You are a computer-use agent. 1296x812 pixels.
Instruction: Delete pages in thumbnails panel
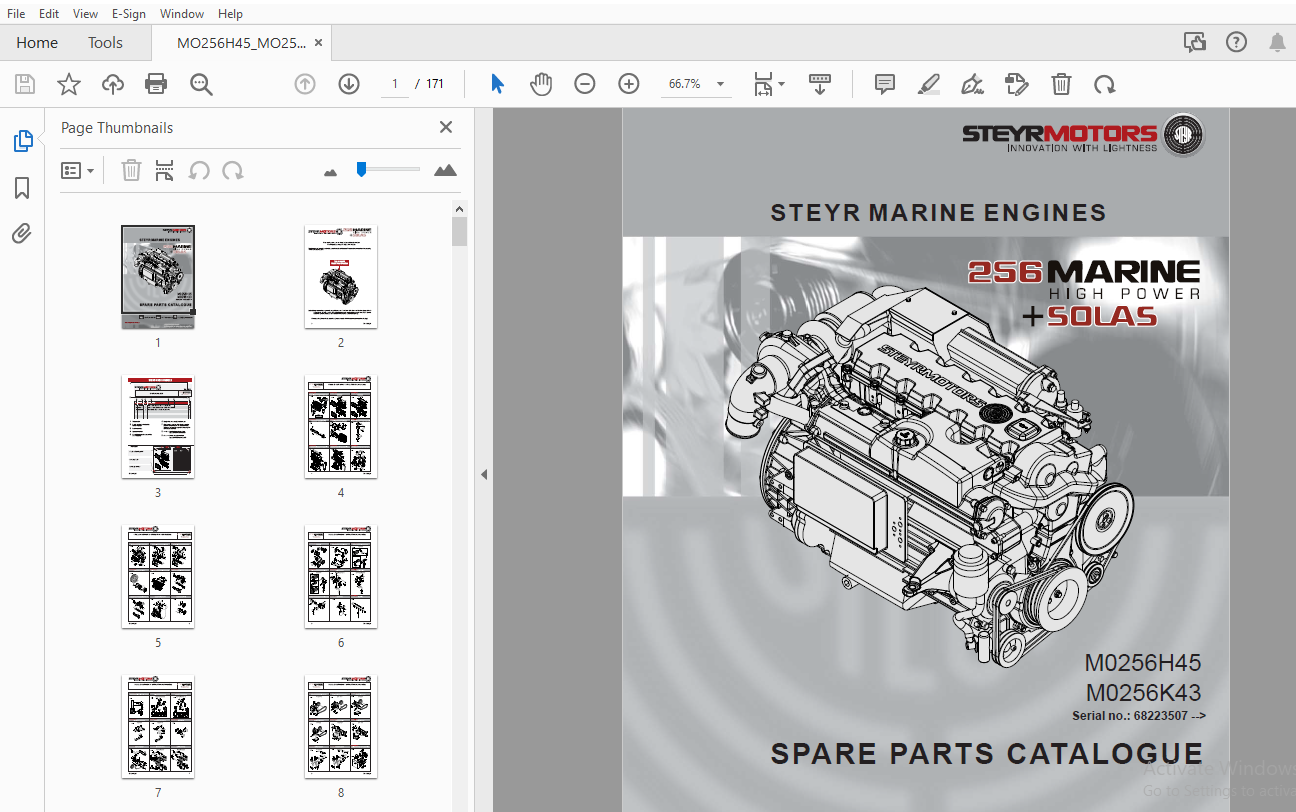coord(131,170)
